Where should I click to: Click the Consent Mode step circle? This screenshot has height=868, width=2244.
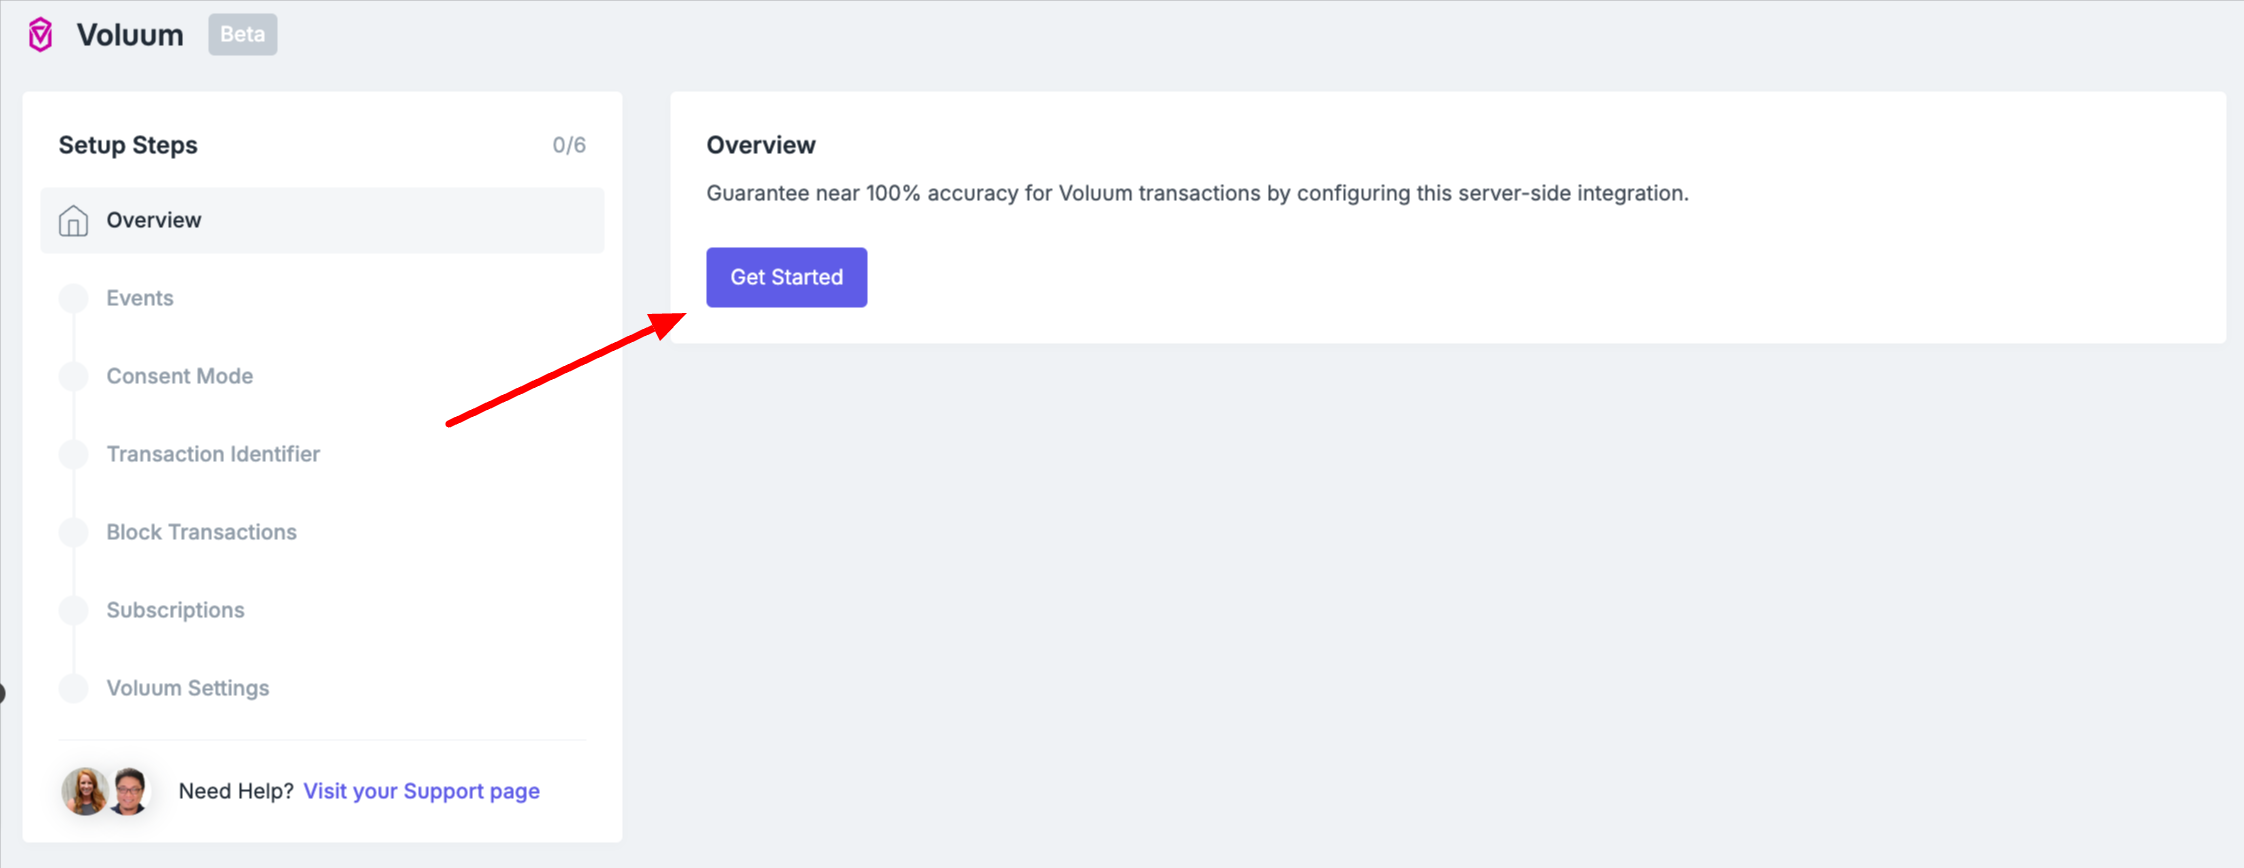[x=73, y=376]
